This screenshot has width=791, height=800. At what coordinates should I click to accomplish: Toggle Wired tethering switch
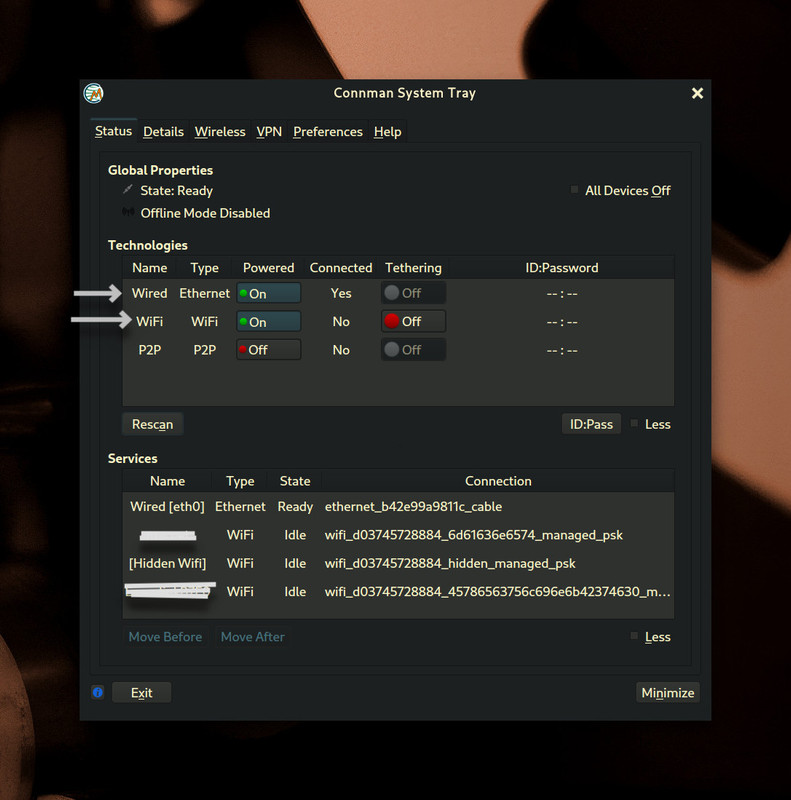413,293
